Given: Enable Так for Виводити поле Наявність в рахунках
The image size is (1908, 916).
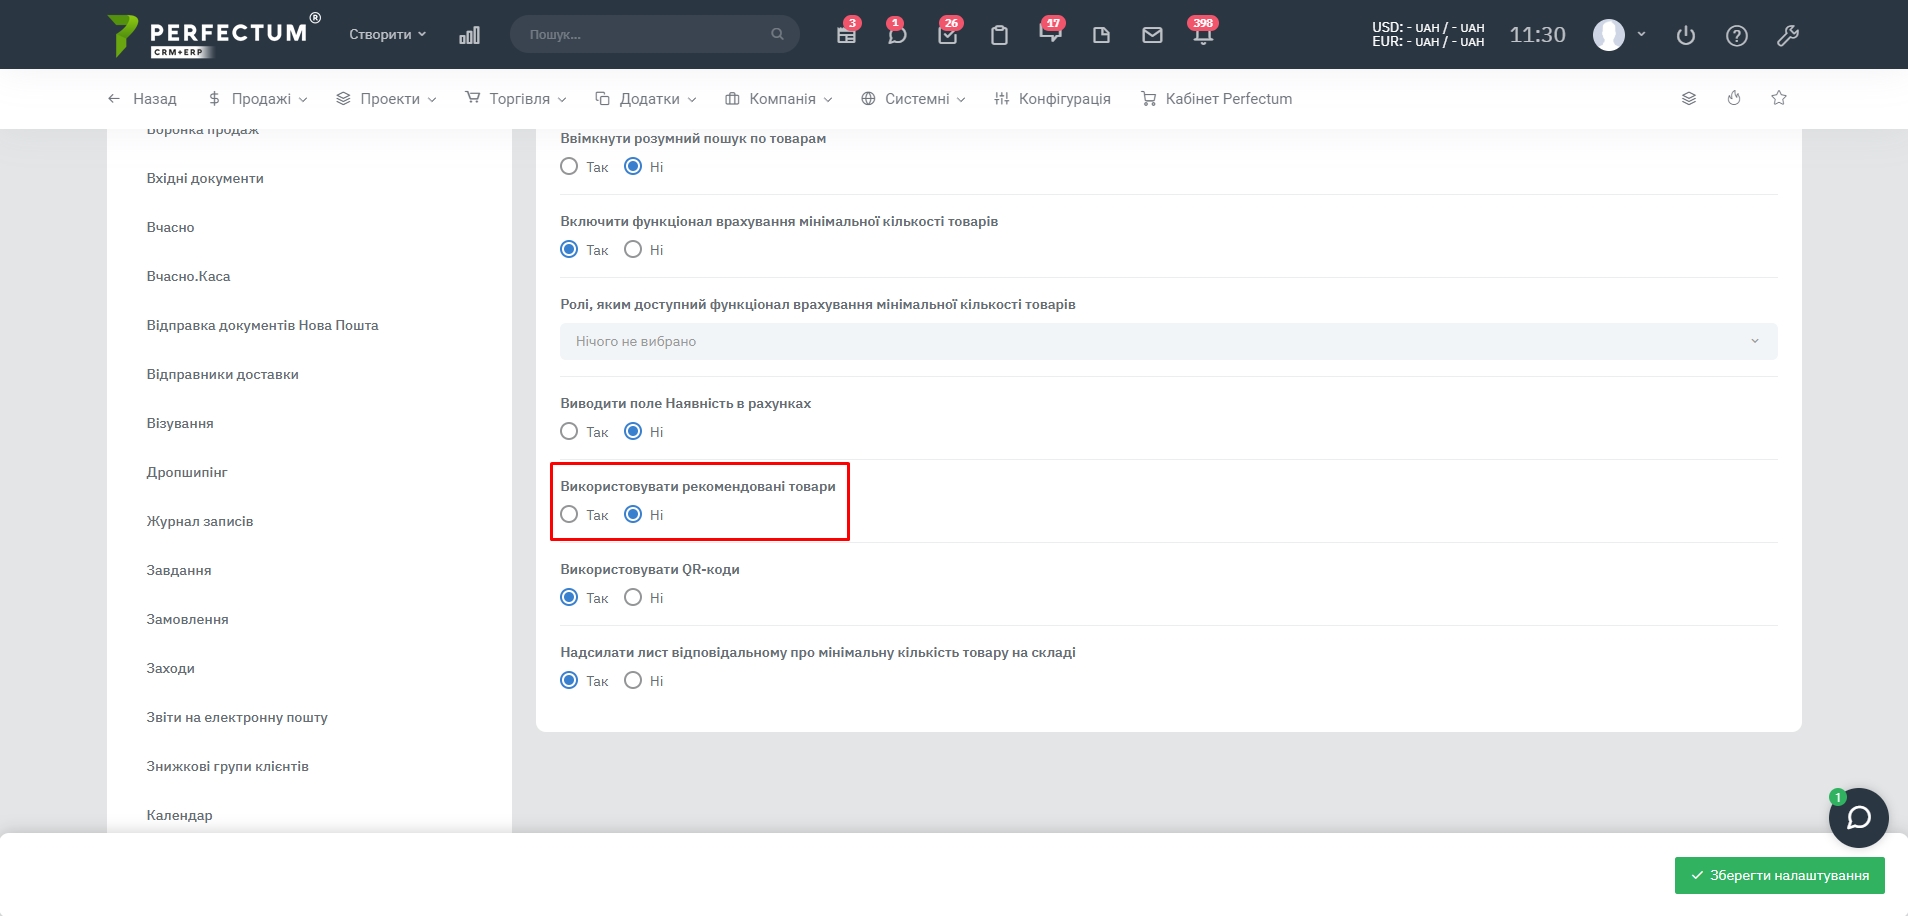Looking at the screenshot, I should 569,432.
